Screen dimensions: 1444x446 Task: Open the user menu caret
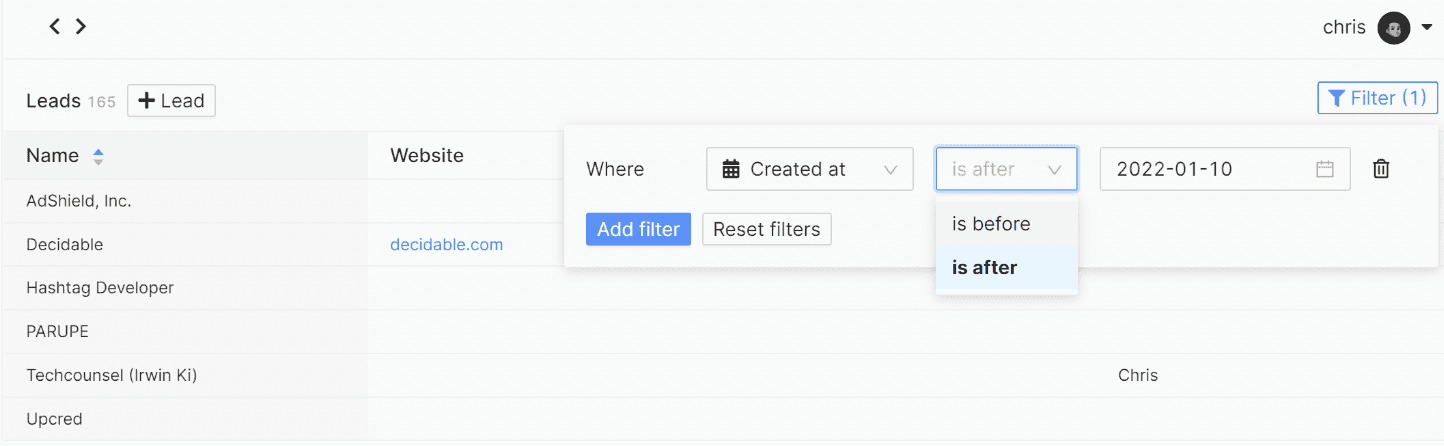pos(1427,27)
